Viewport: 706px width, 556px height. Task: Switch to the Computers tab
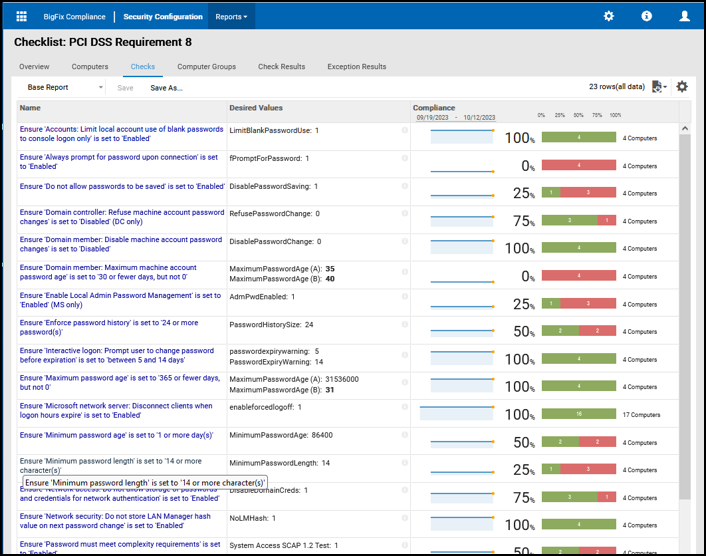point(90,67)
